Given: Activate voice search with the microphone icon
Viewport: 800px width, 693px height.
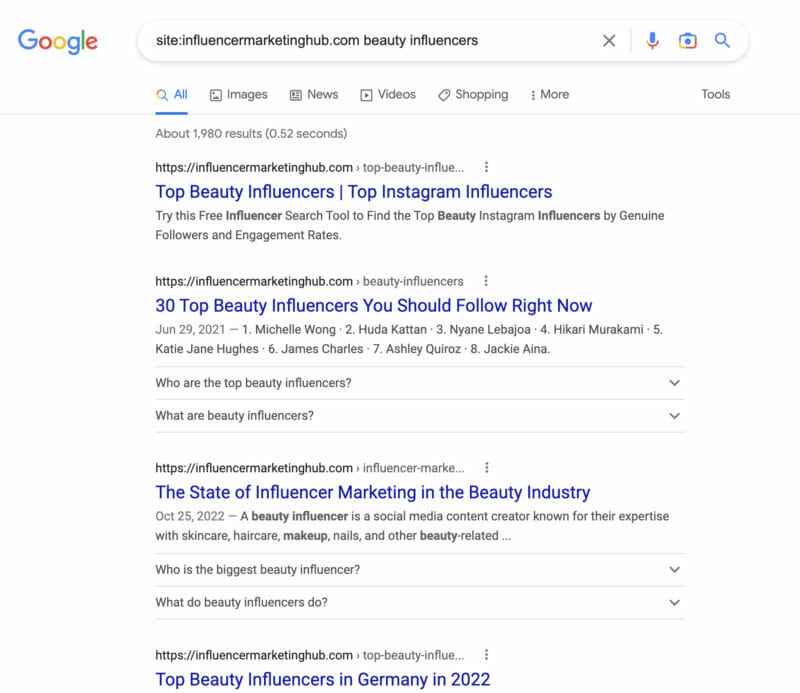Looking at the screenshot, I should 652,40.
